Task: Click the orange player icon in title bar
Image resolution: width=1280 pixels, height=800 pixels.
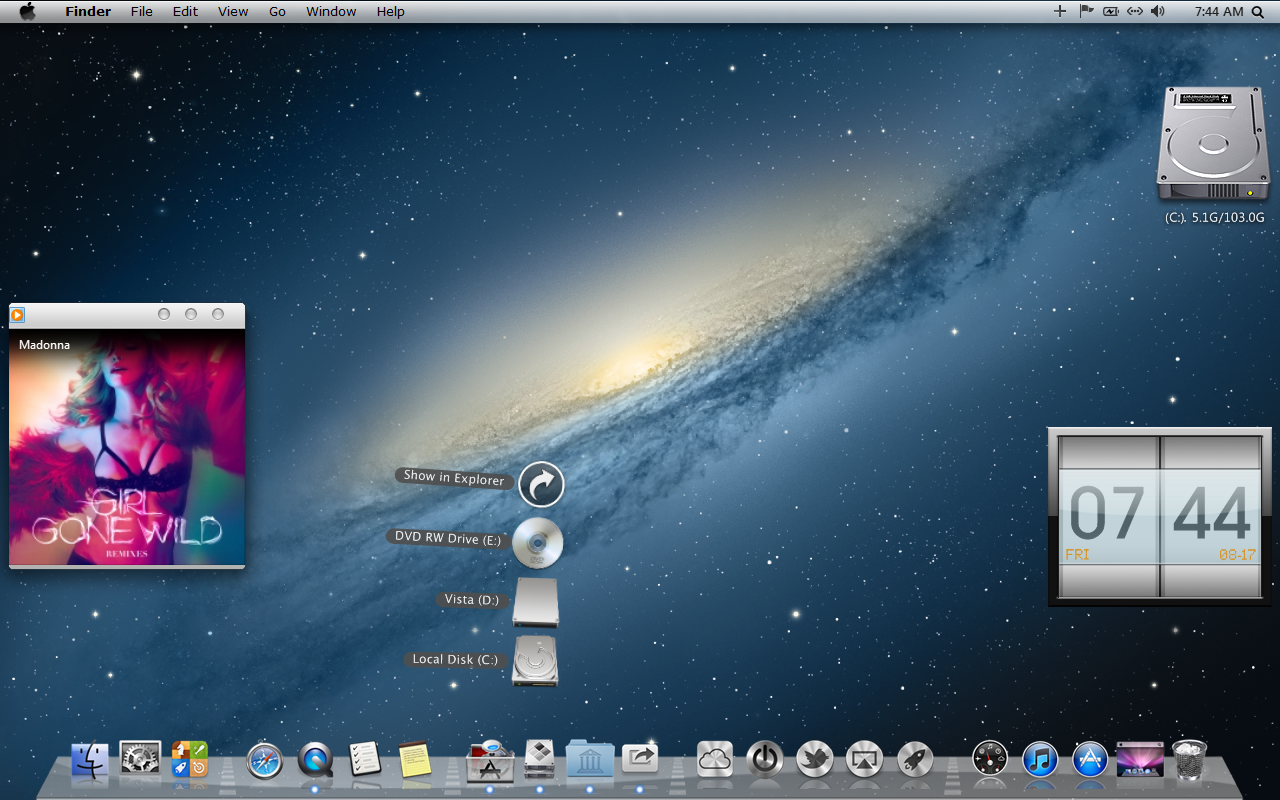Action: coord(17,315)
